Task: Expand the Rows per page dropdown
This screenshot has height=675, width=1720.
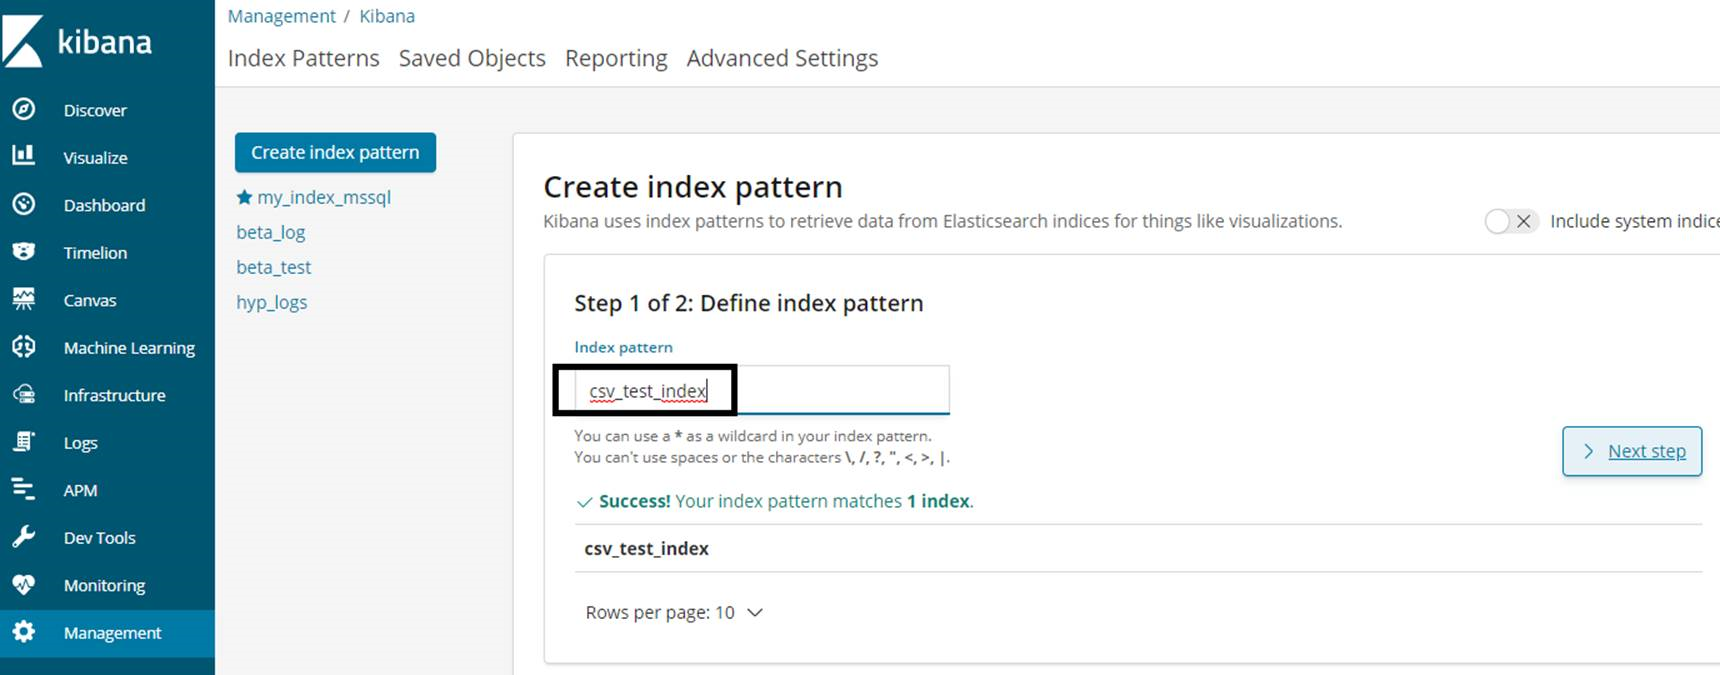Action: tap(674, 612)
